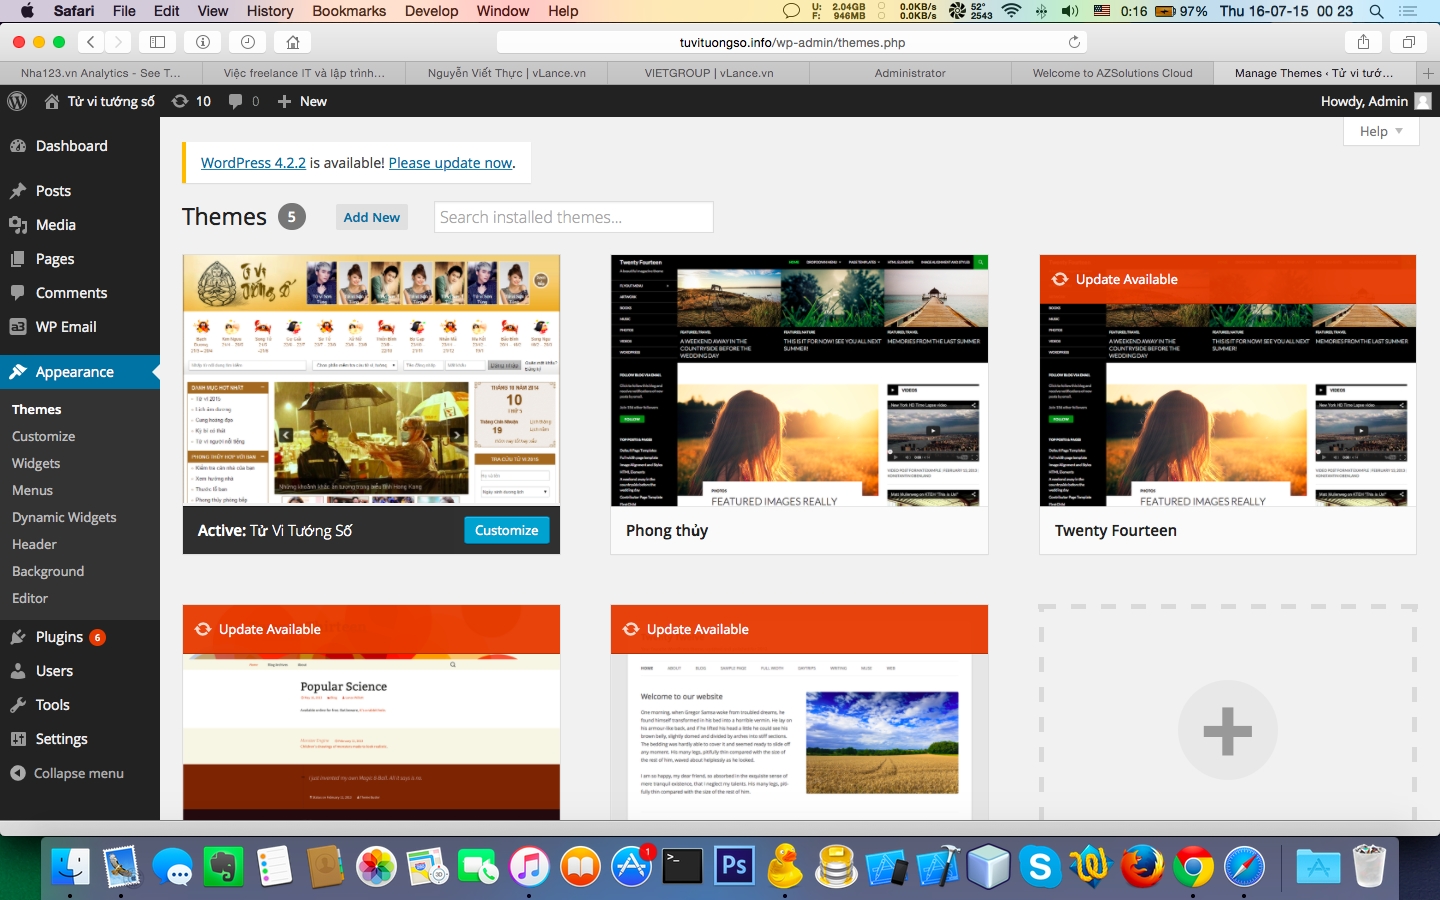Open Firefox from the Dock
Image resolution: width=1440 pixels, height=900 pixels.
[x=1142, y=866]
